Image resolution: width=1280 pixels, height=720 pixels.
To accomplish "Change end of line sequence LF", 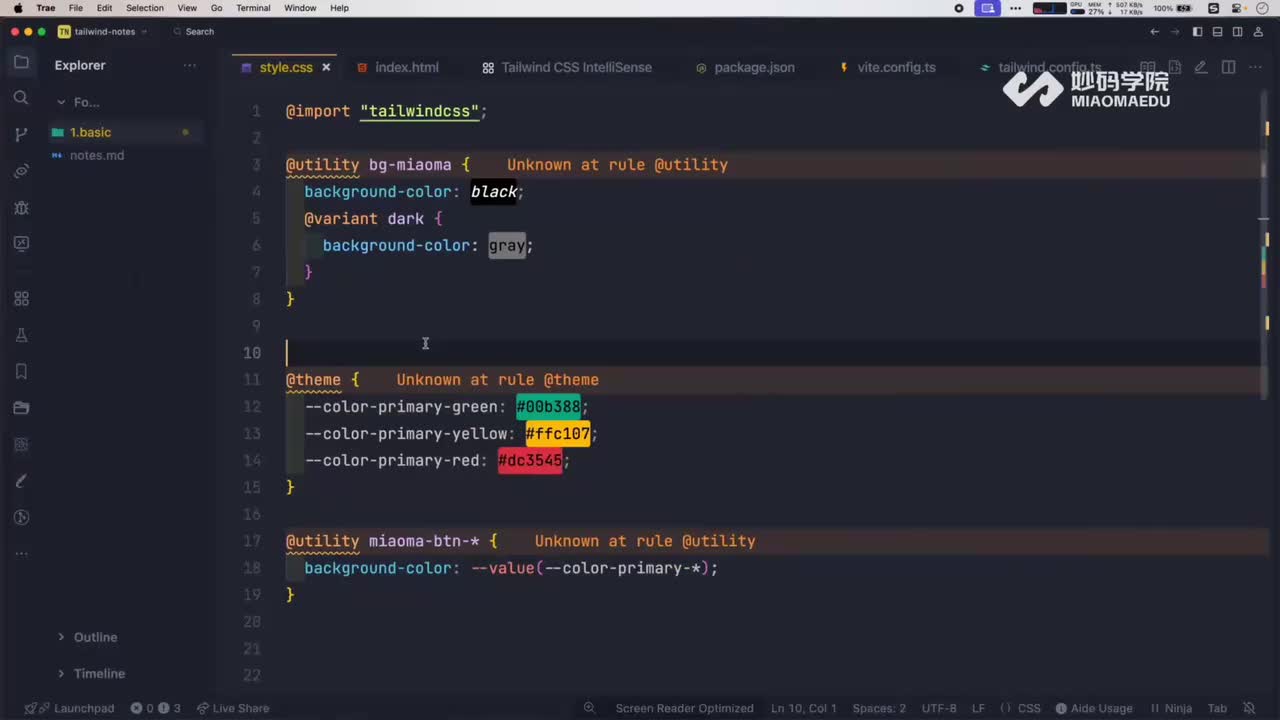I will 978,708.
